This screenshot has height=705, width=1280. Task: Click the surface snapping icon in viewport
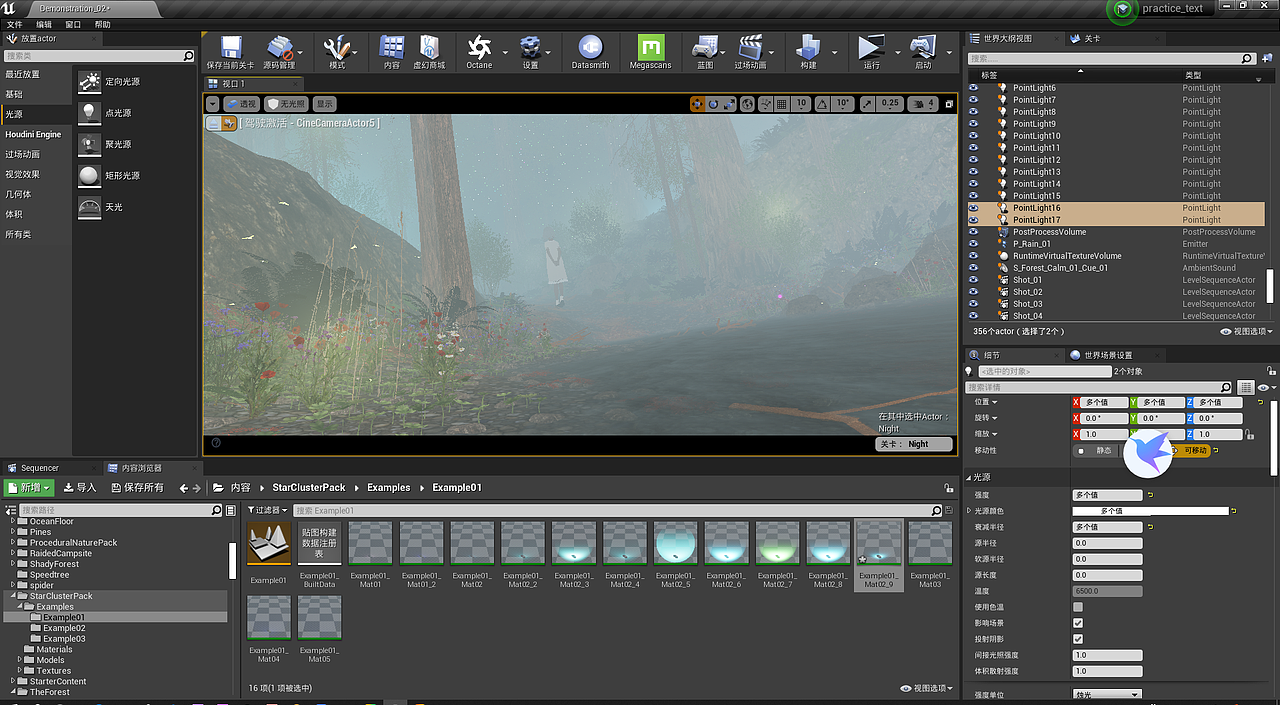click(x=765, y=104)
